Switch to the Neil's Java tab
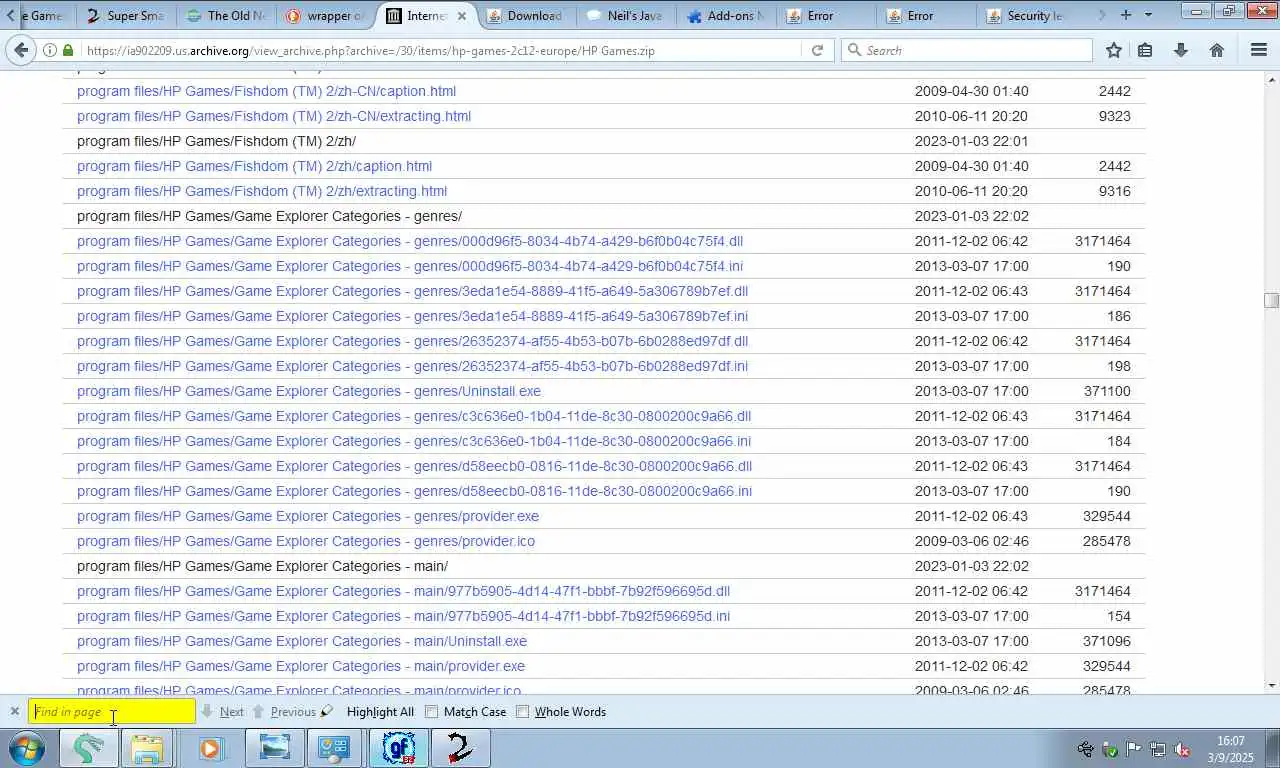The image size is (1280, 768). point(625,15)
